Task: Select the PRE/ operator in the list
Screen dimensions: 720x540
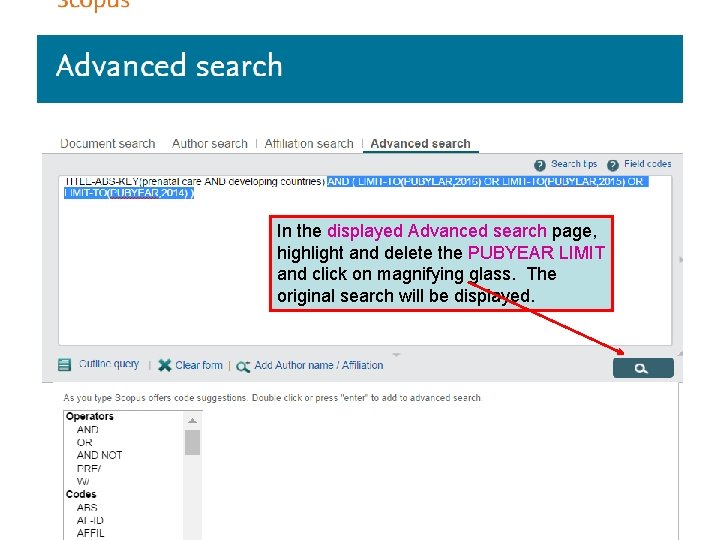Action: click(x=89, y=468)
